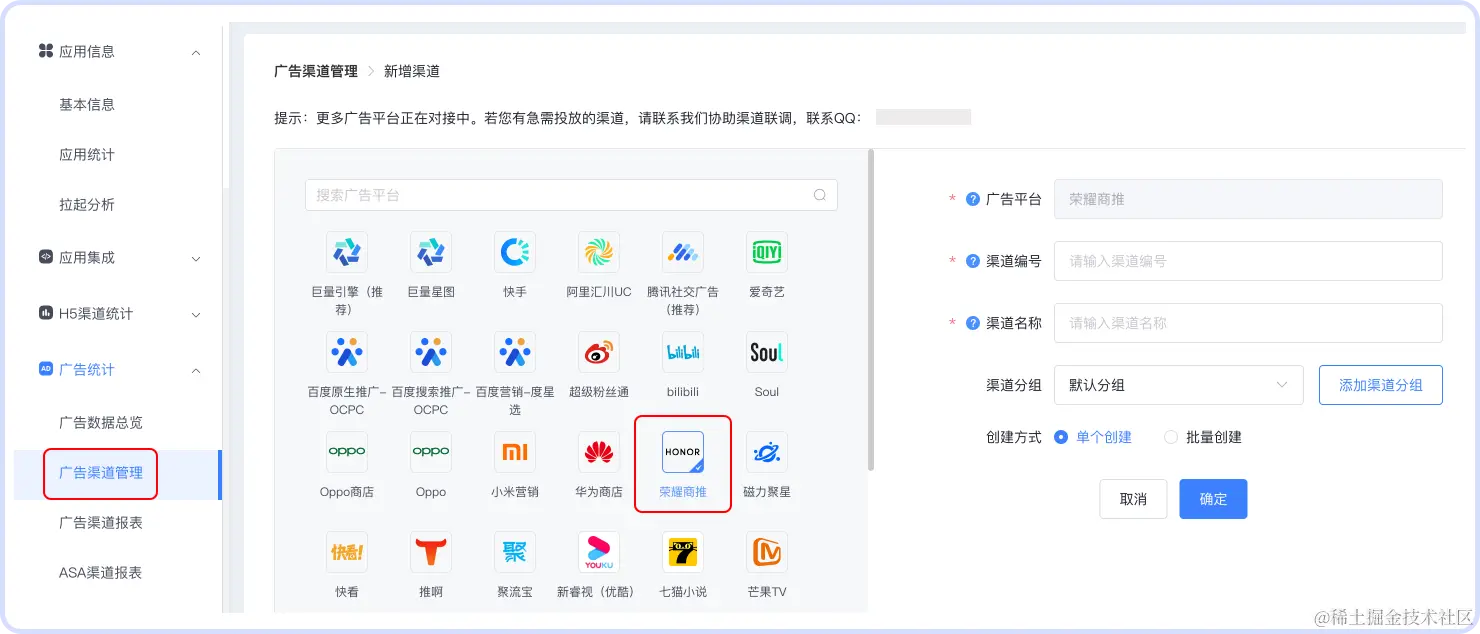Click the disabled 广告平台 荣耀商推 field

[x=1248, y=199]
